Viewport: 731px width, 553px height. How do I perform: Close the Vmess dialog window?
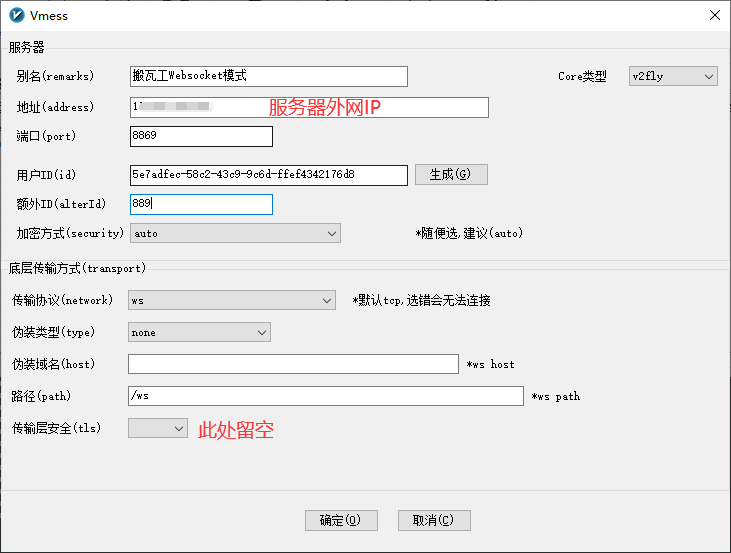[715, 15]
